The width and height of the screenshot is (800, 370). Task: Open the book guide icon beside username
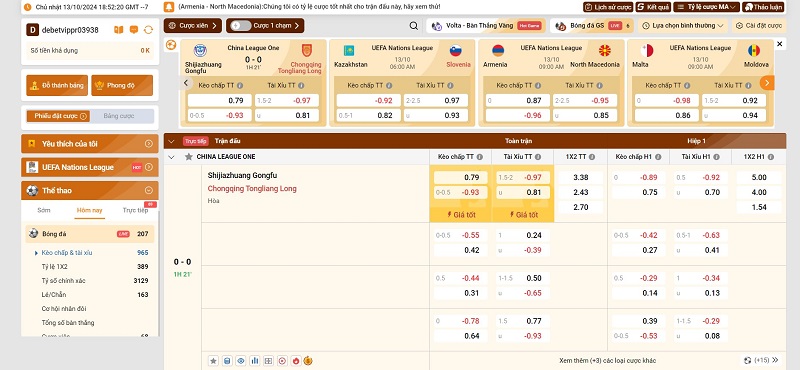[x=119, y=30]
